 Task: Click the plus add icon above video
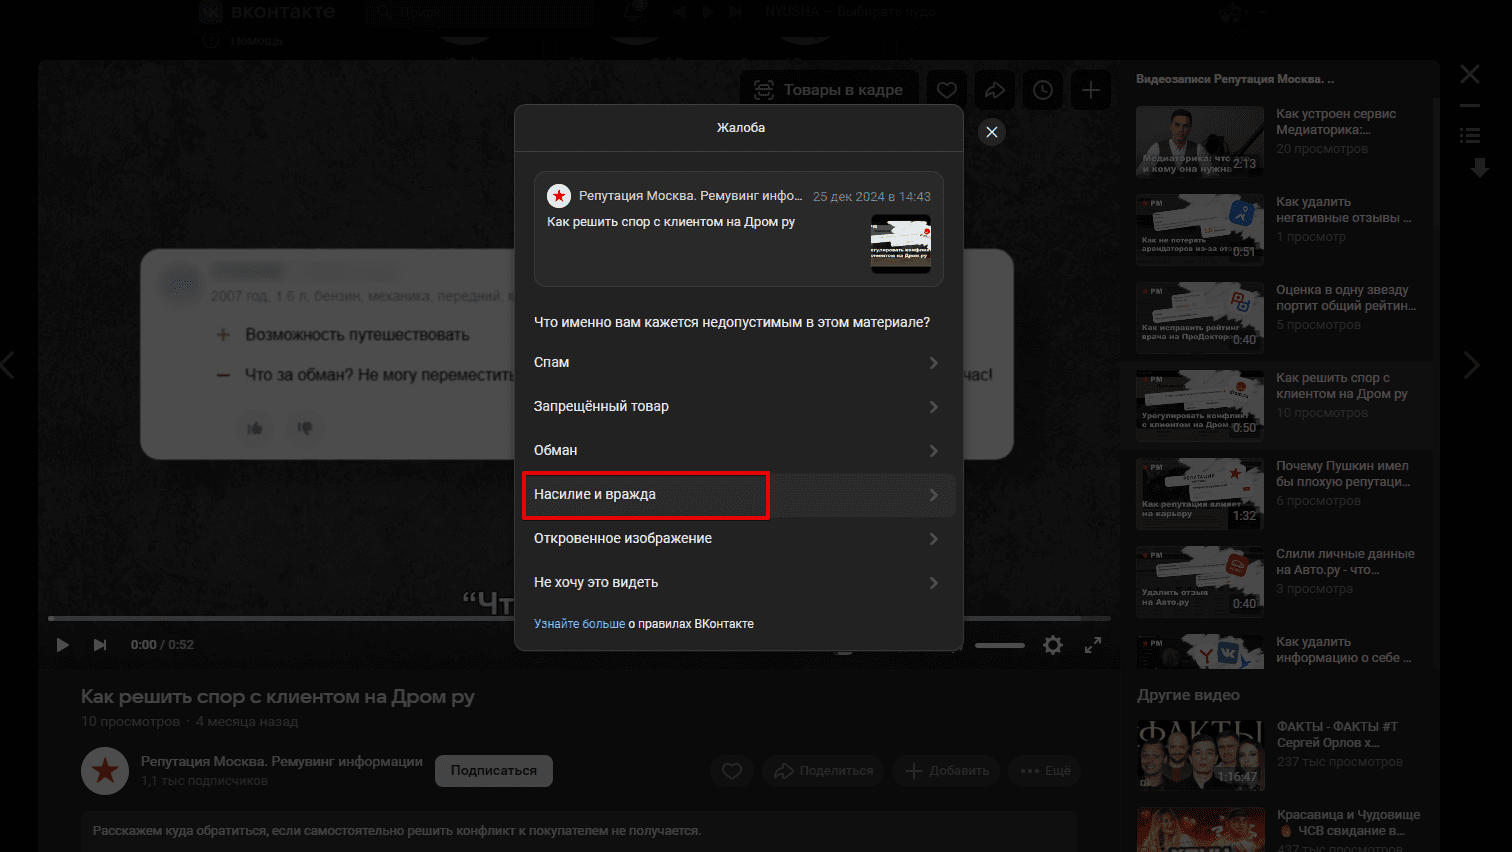point(1091,90)
